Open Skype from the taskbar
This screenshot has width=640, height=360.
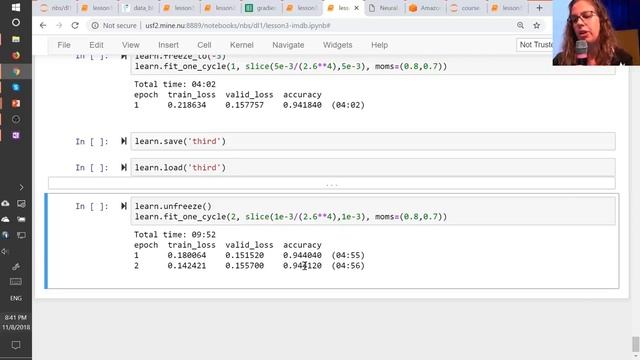16,87
